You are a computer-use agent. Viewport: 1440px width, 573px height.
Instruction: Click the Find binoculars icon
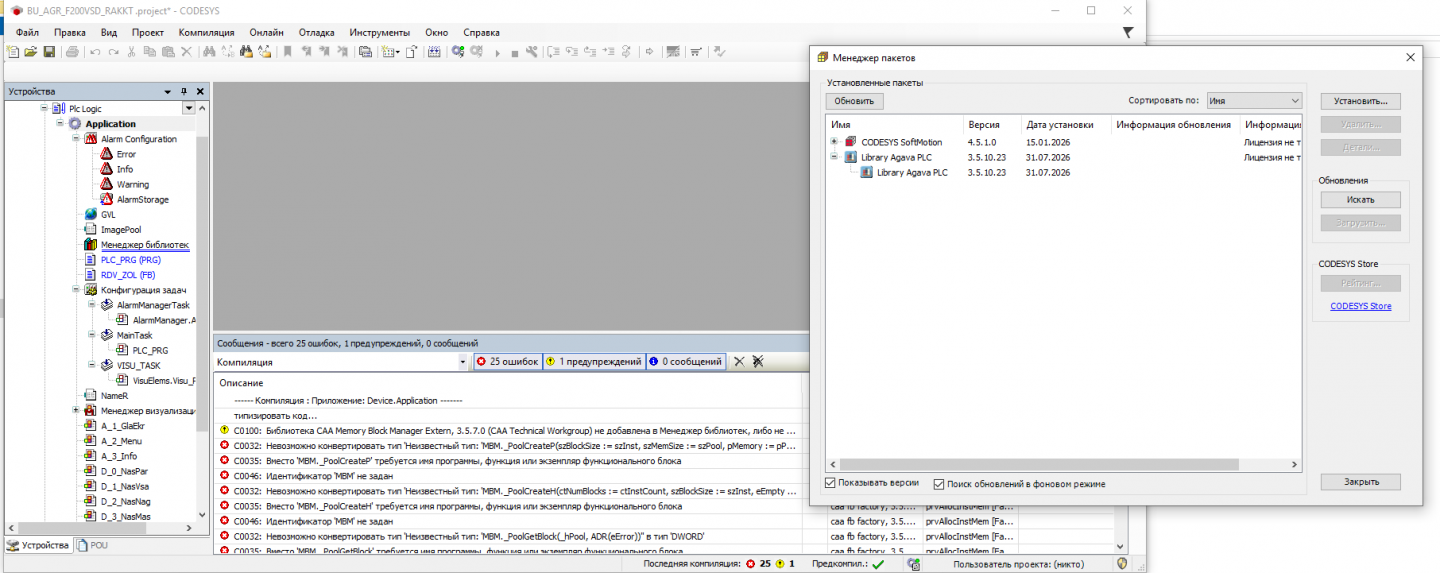(x=209, y=51)
